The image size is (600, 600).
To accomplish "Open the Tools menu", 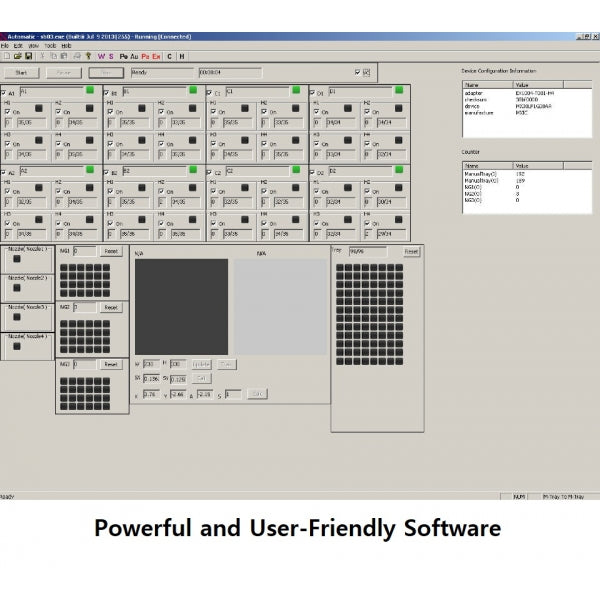I will pos(50,45).
